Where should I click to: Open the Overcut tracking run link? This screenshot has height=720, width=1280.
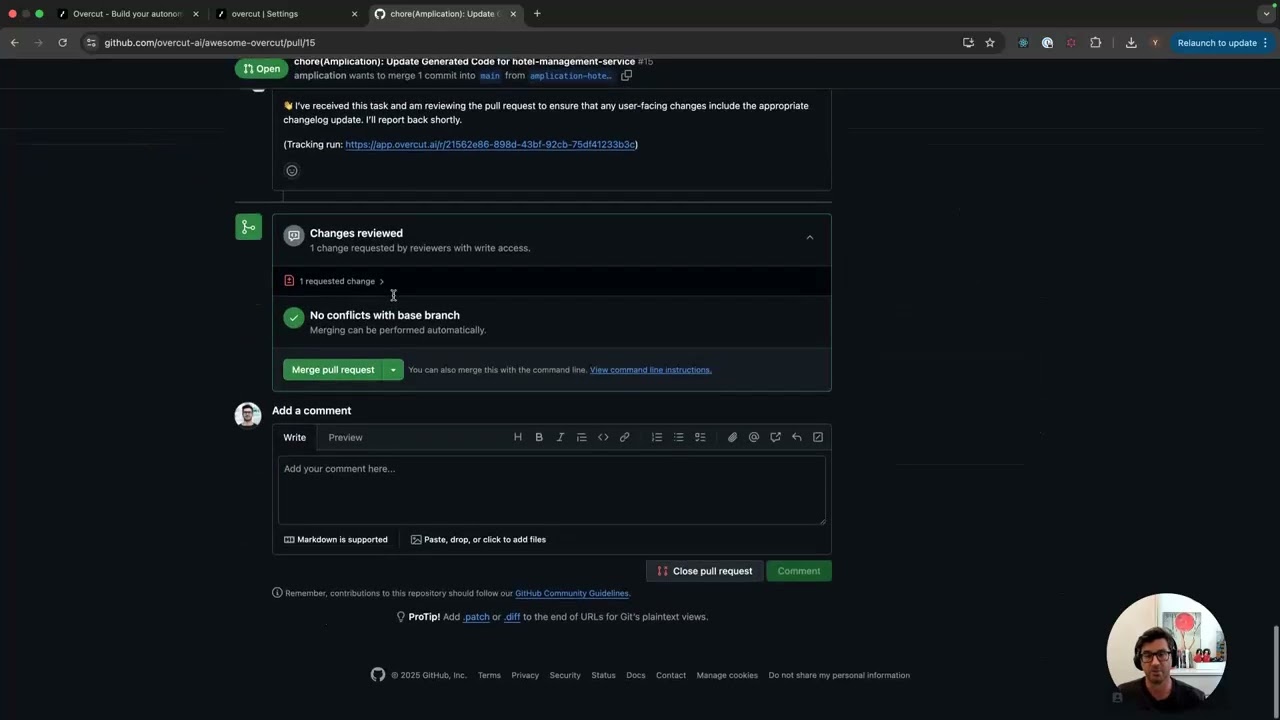[x=490, y=144]
